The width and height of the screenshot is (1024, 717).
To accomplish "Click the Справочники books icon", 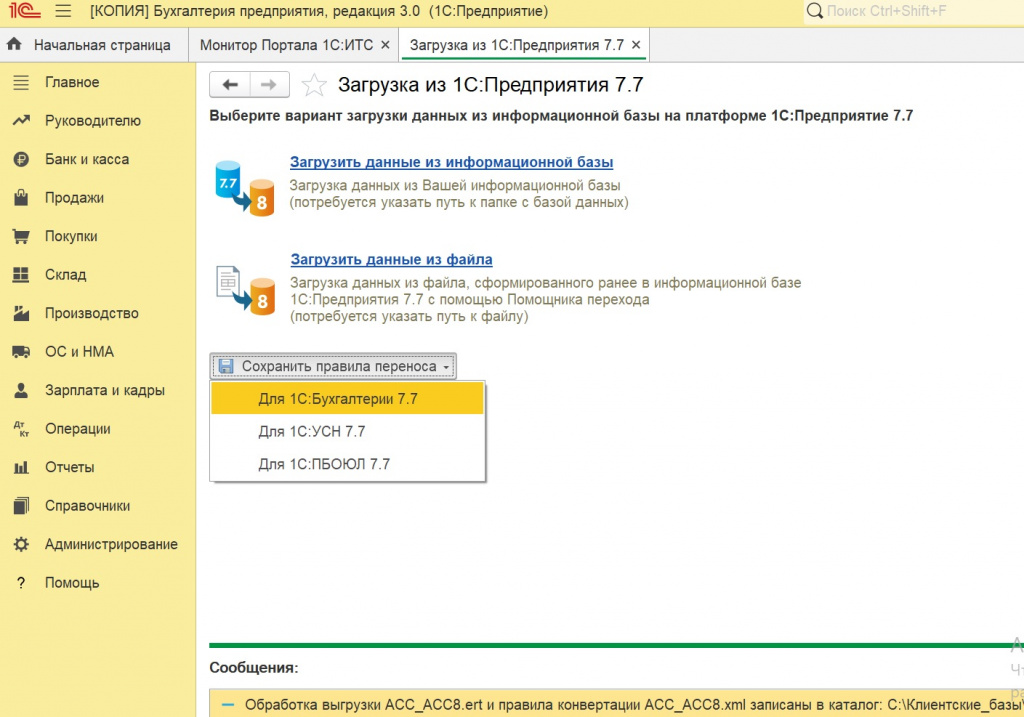I will click(21, 505).
